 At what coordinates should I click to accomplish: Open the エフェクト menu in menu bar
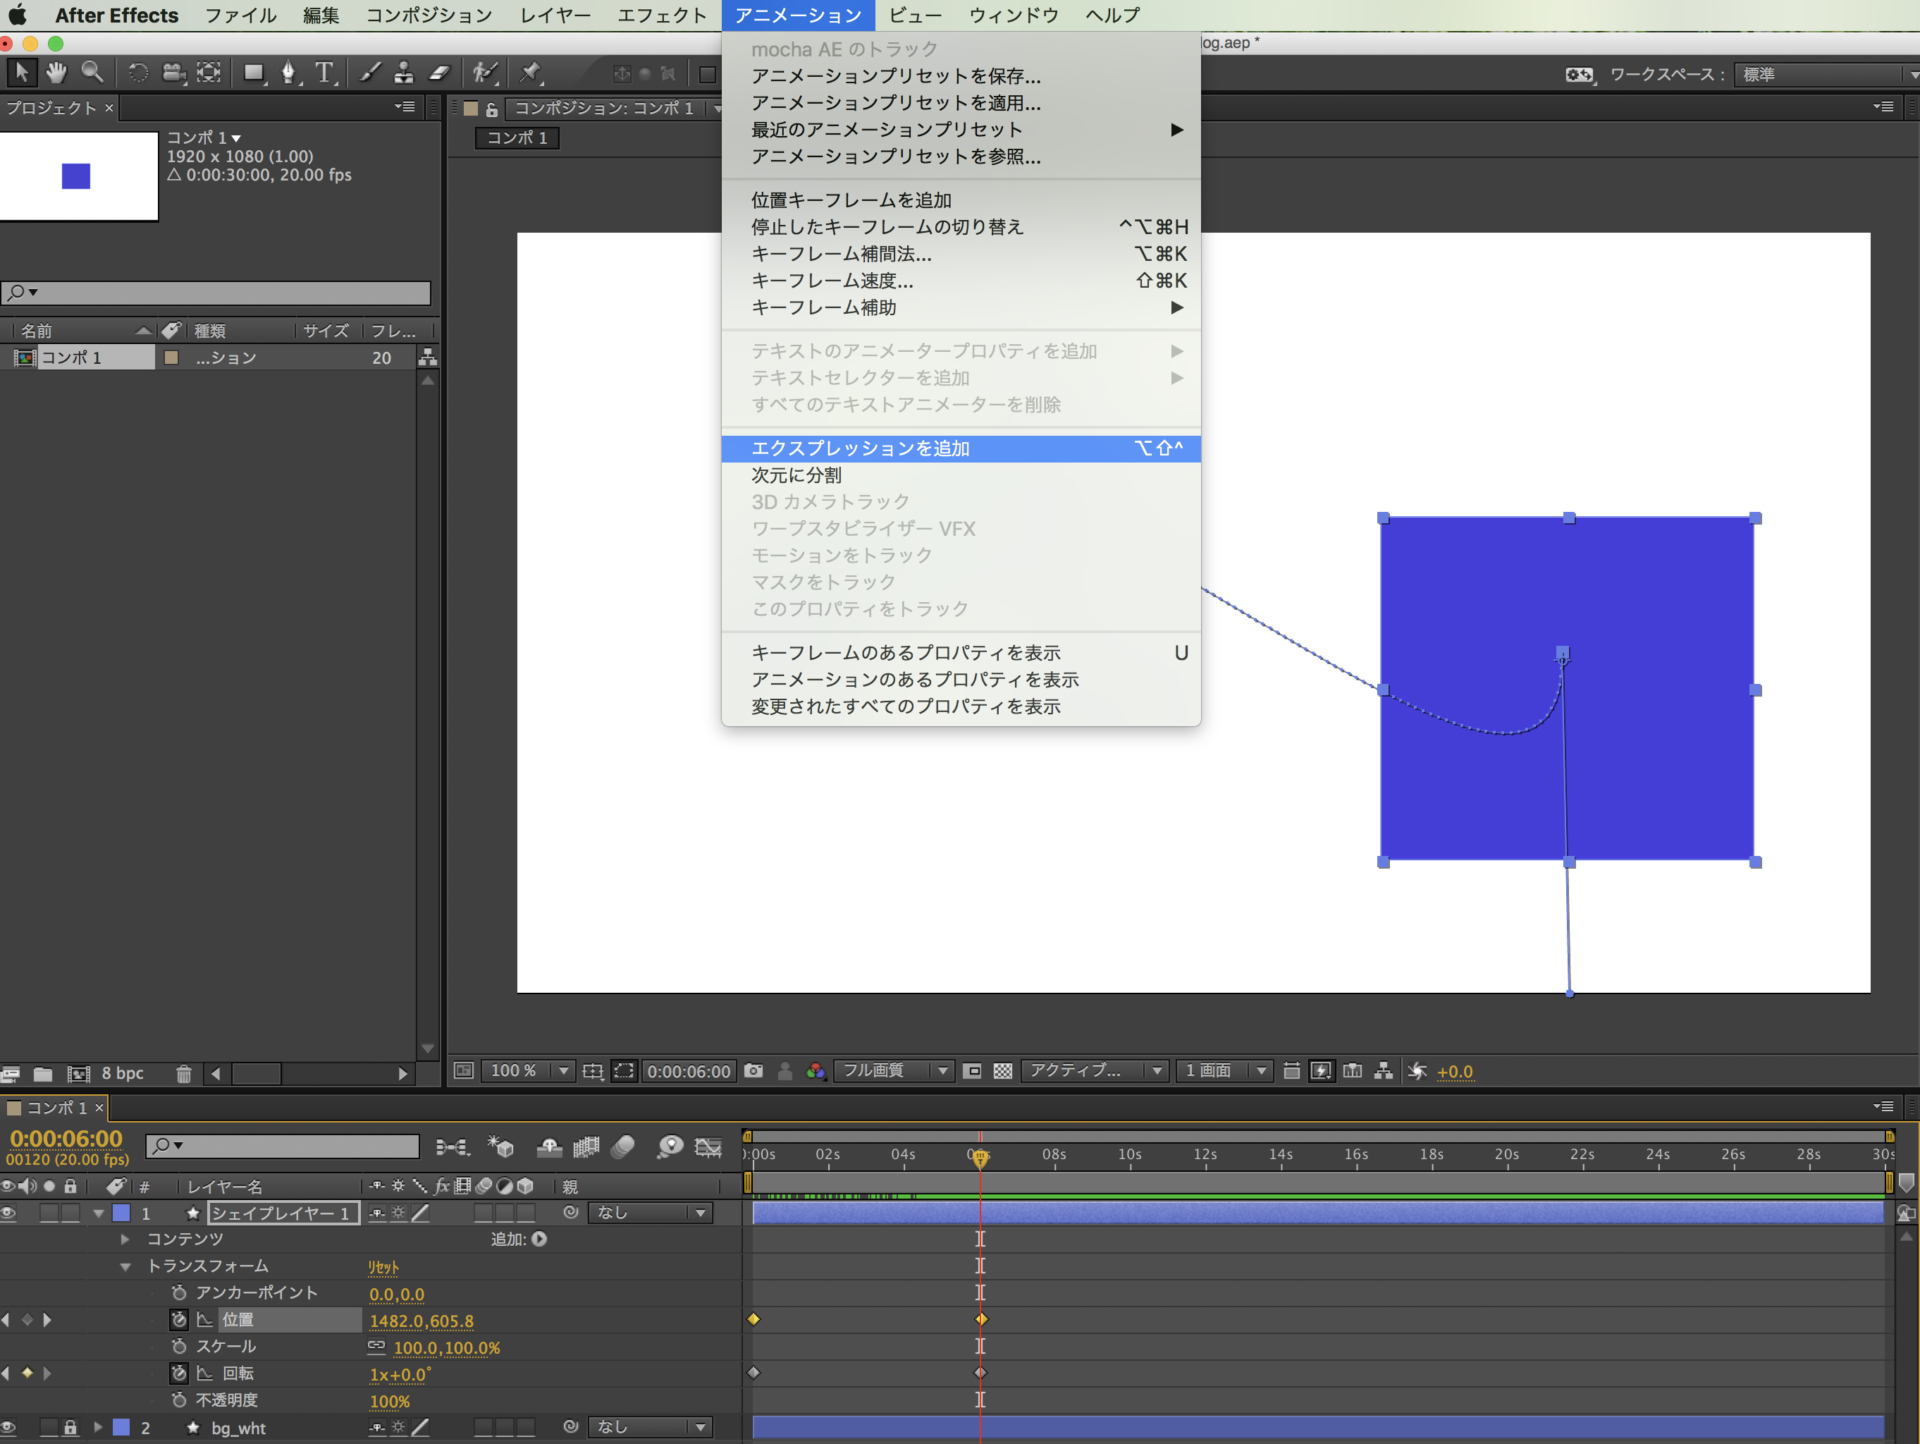662,15
